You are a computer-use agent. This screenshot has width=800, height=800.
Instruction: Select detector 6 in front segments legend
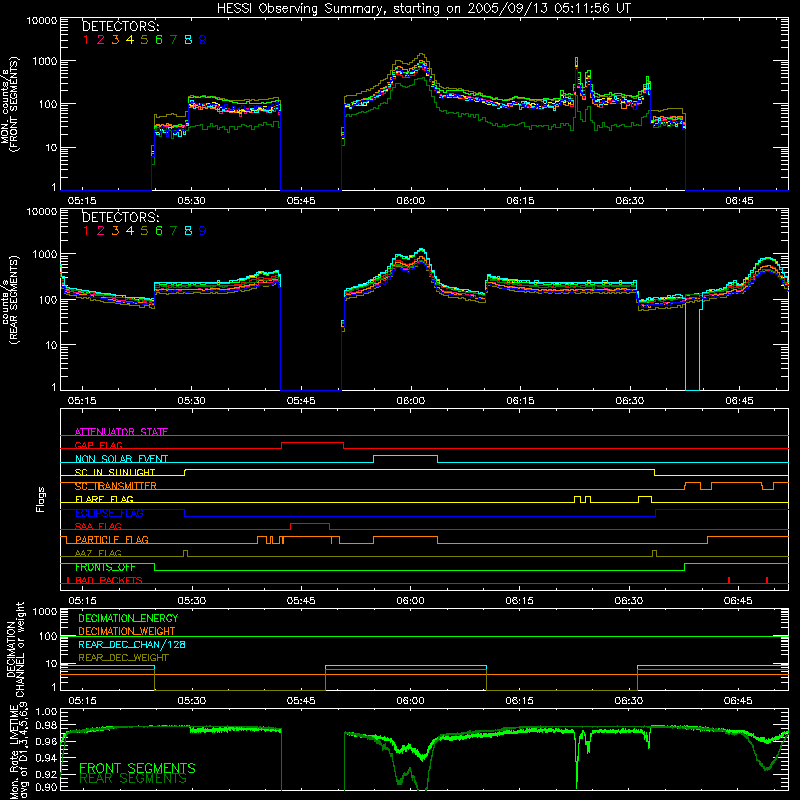pyautogui.click(x=159, y=40)
